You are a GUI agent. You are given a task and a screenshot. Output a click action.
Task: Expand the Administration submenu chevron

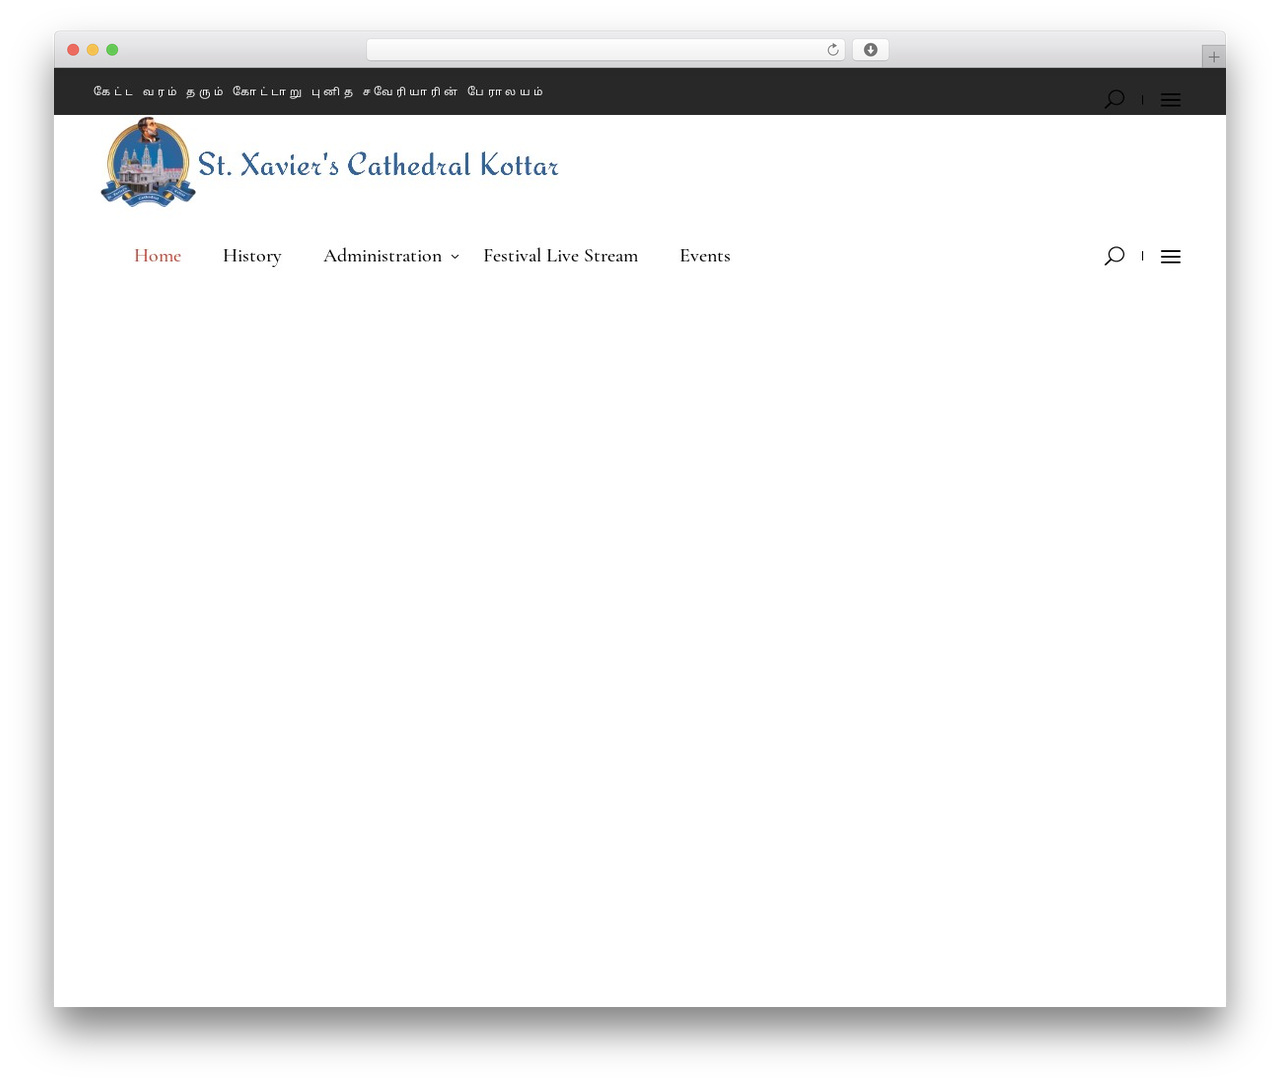455,257
